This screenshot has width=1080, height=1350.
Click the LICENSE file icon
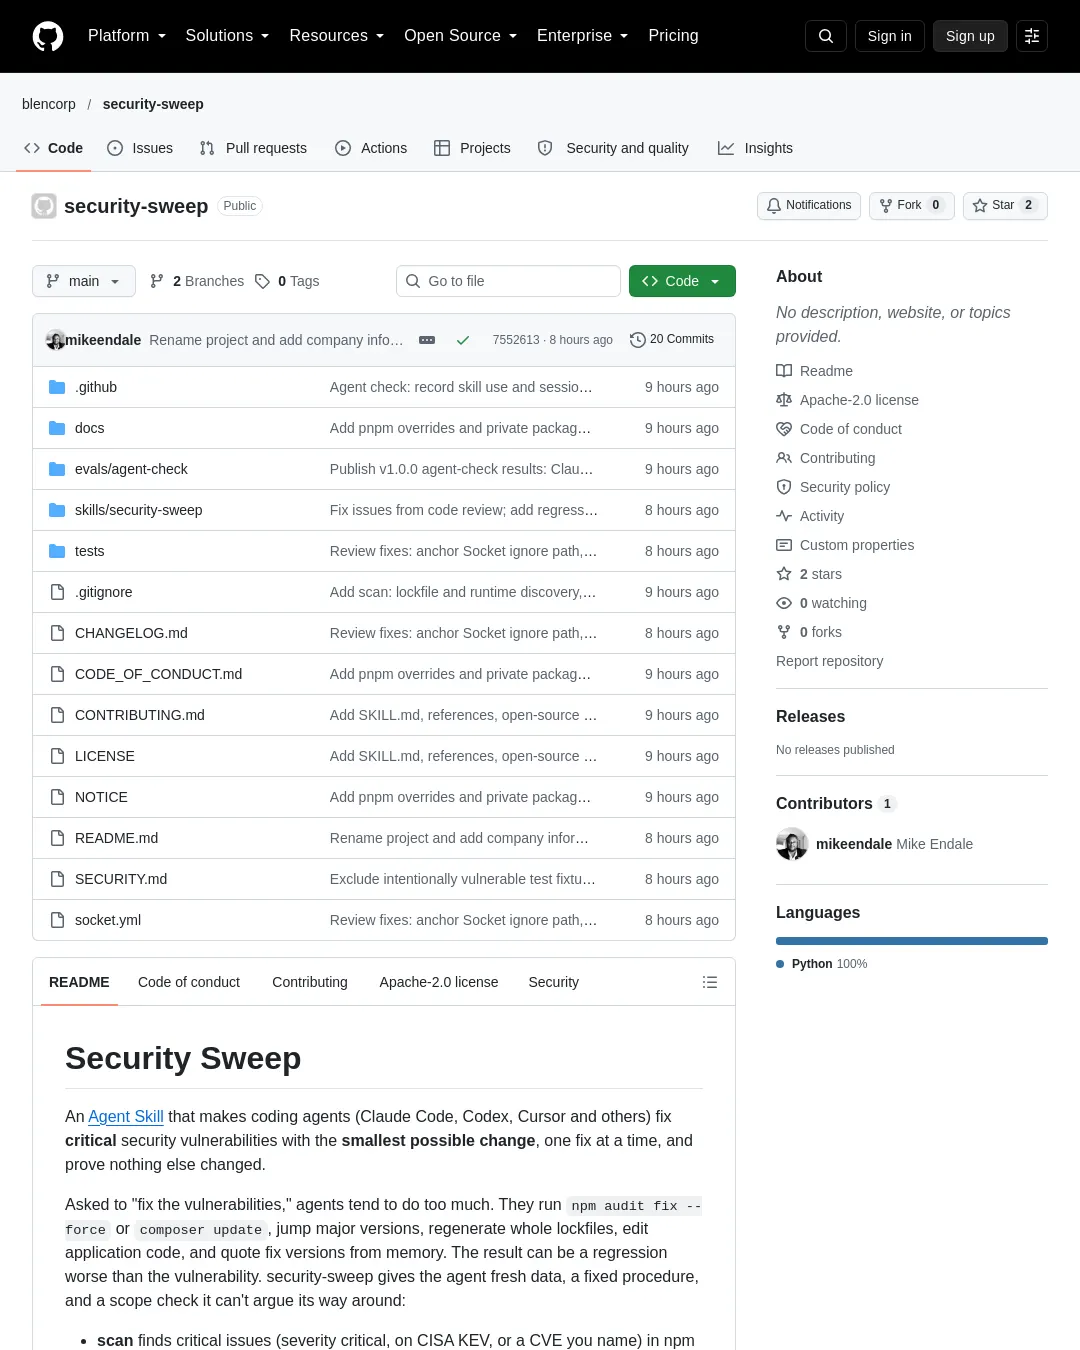click(57, 756)
